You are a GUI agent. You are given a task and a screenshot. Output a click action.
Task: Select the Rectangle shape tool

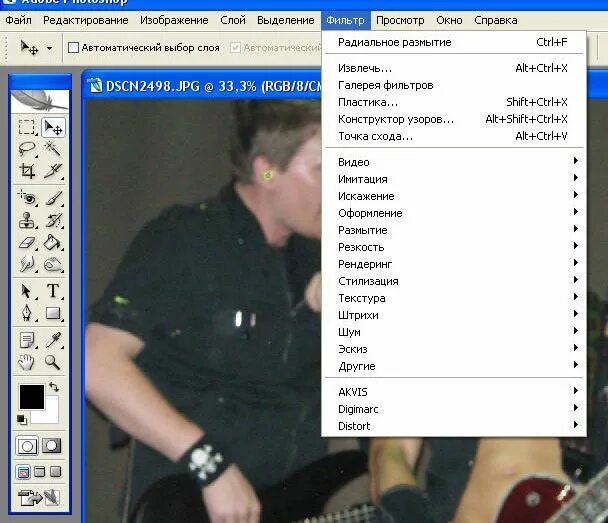53,313
